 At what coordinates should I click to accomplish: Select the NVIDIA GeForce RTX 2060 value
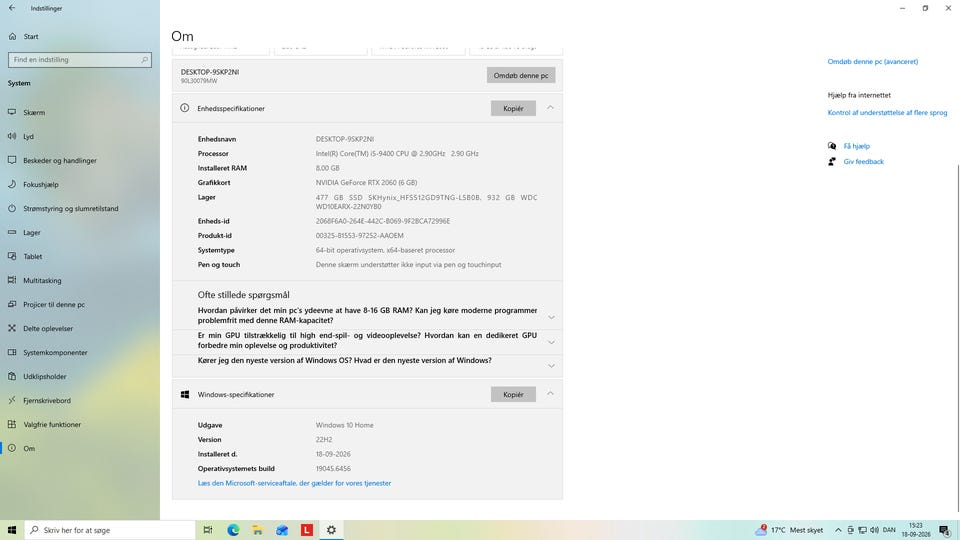pos(366,182)
